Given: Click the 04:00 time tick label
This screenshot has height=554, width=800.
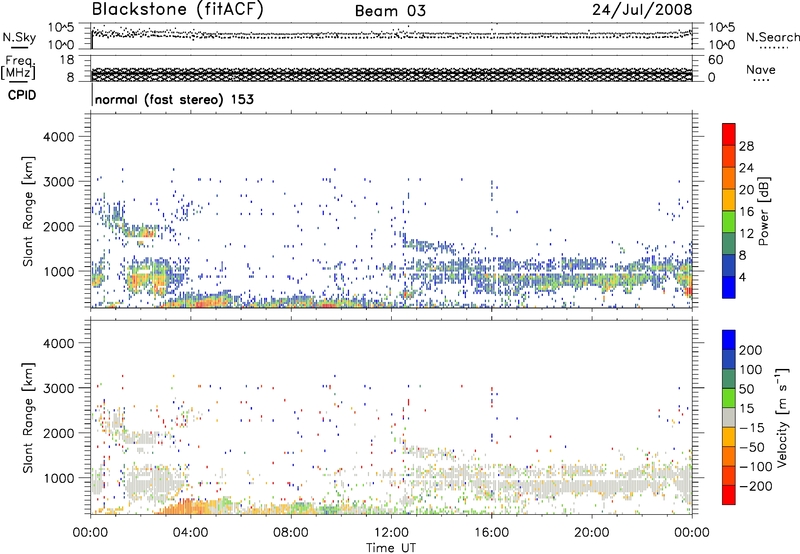Looking at the screenshot, I should tap(190, 533).
